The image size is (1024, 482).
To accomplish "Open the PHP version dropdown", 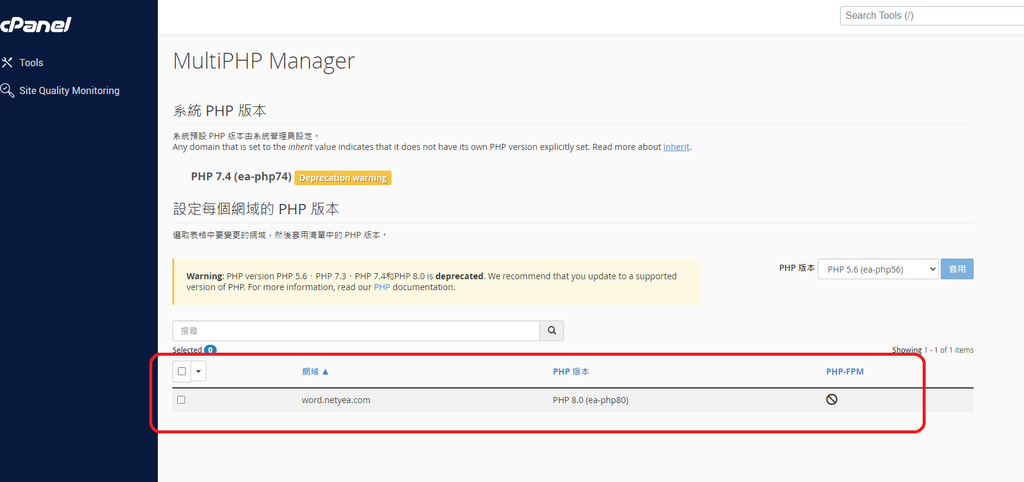I will click(878, 269).
